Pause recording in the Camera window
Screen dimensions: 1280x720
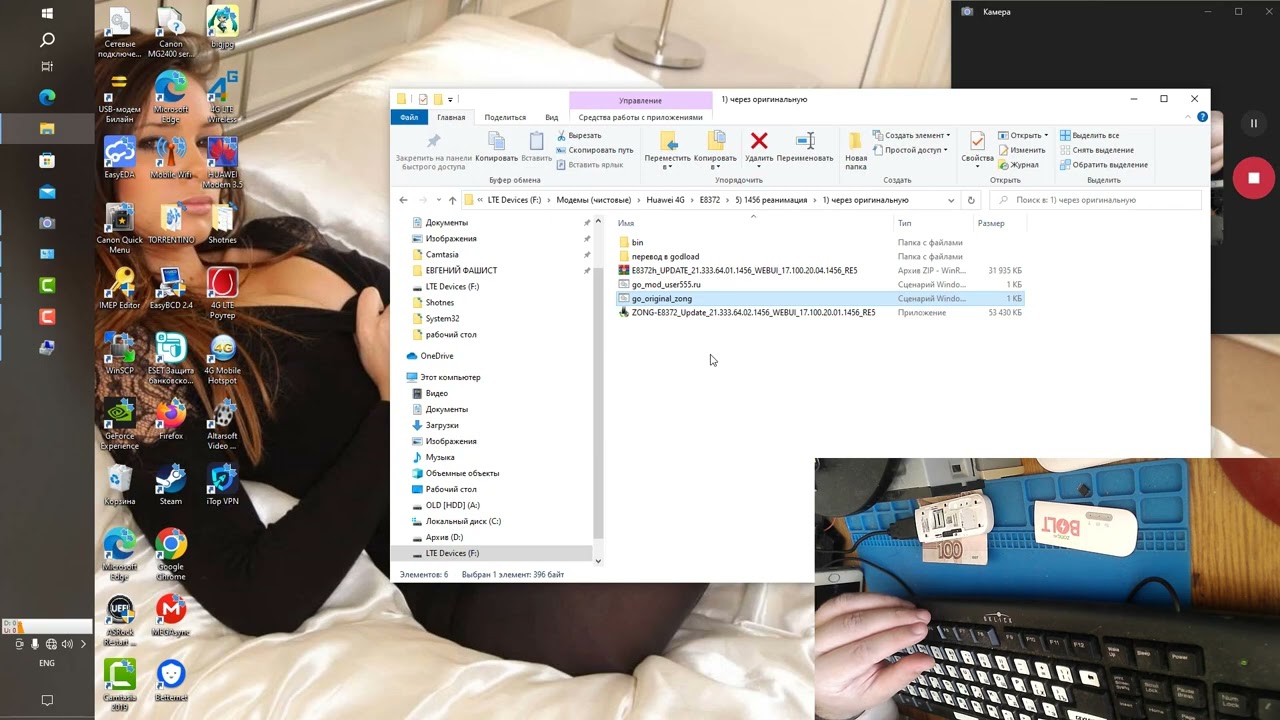coord(1253,123)
